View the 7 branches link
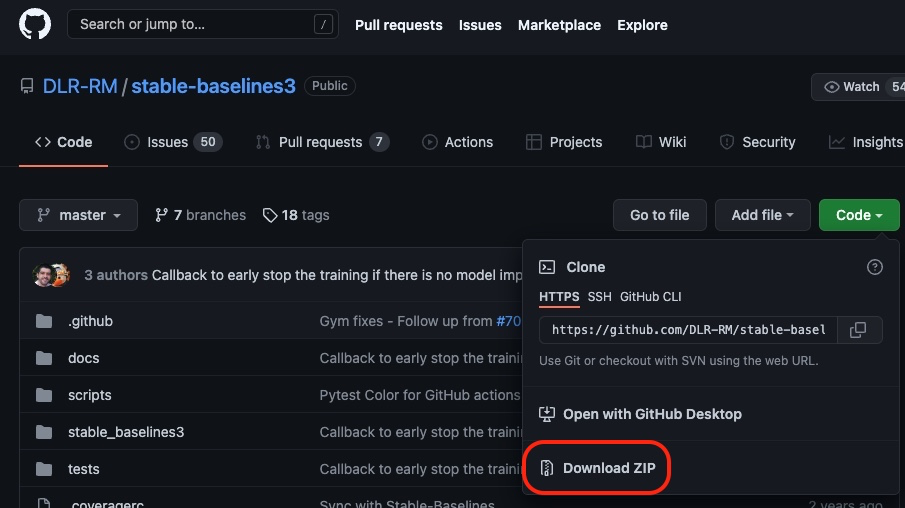This screenshot has height=508, width=905. coord(200,215)
